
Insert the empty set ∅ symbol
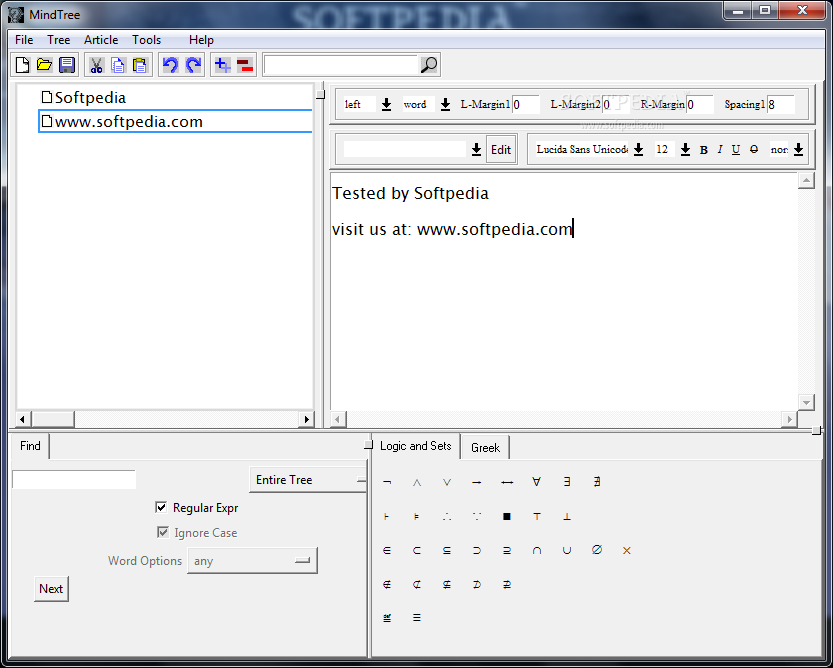coord(597,550)
